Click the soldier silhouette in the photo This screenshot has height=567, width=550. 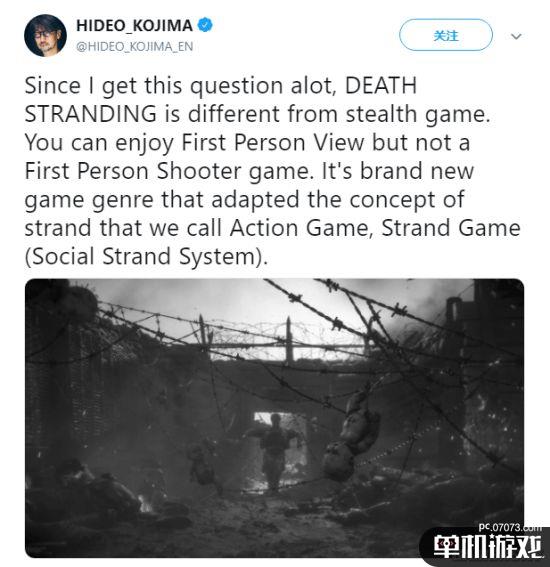pyautogui.click(x=274, y=452)
